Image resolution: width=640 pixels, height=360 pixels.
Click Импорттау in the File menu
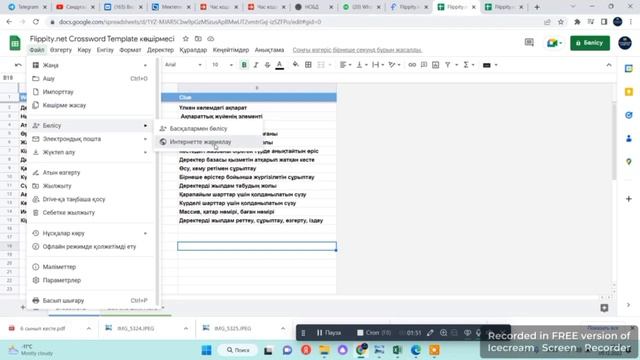[91, 92]
